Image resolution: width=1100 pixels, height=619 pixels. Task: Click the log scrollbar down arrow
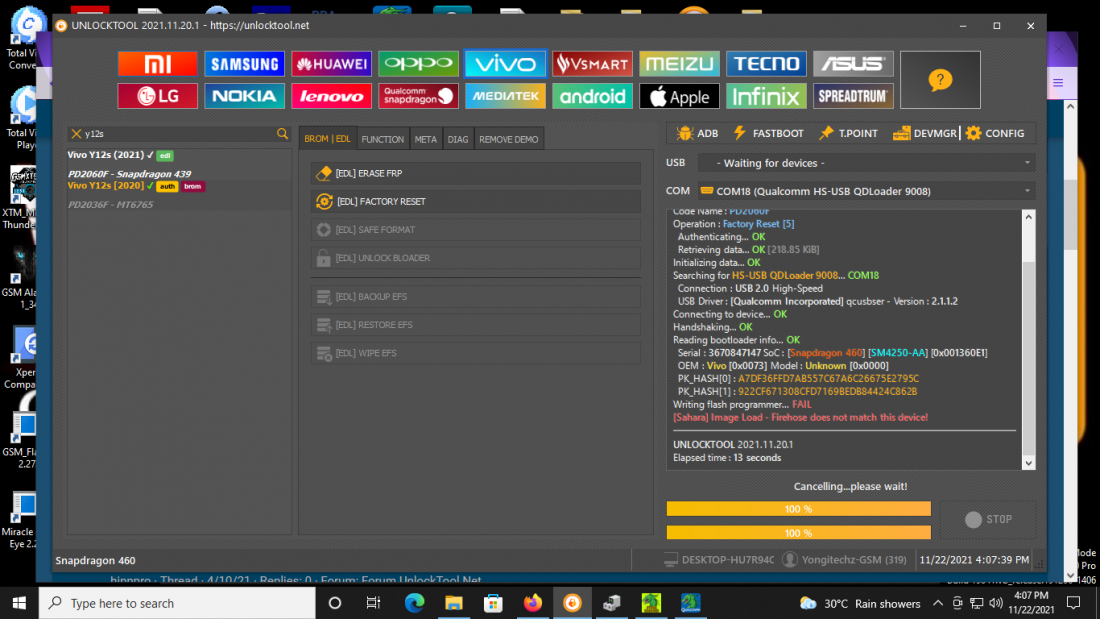(1028, 462)
